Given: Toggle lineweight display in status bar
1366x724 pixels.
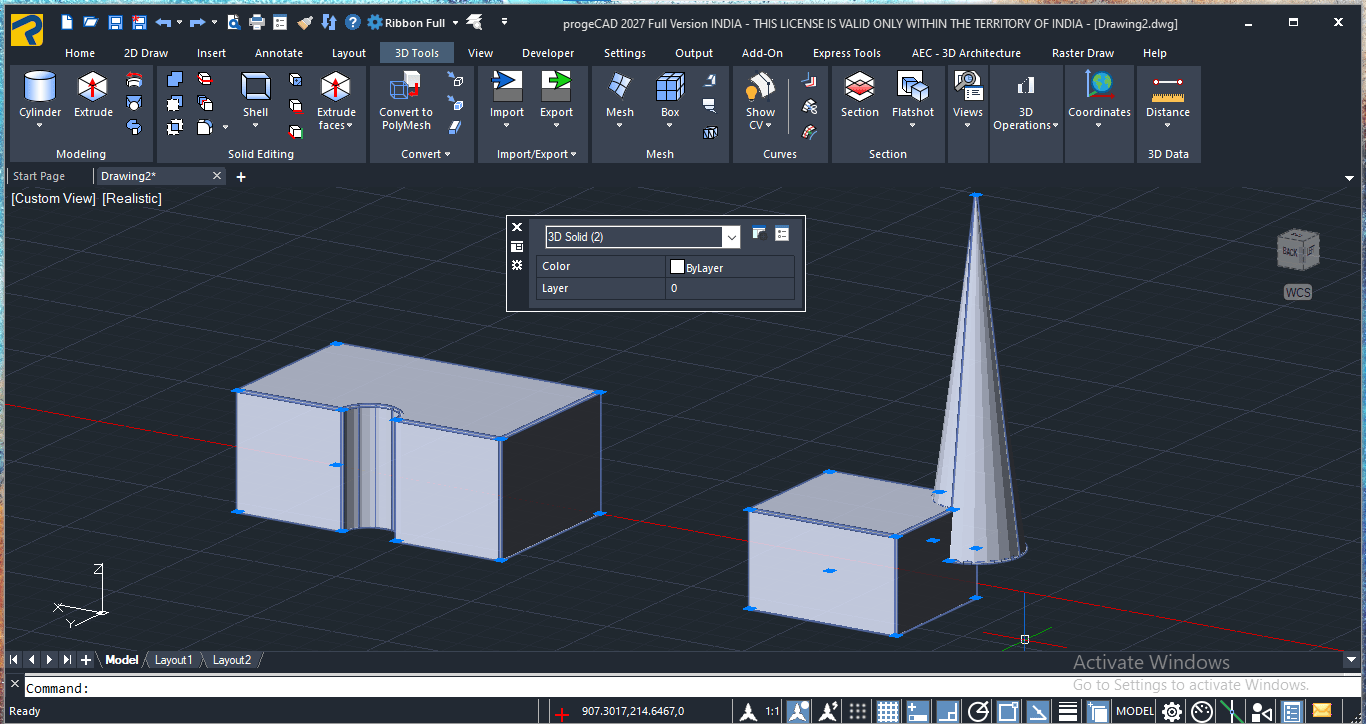Looking at the screenshot, I should tap(1068, 712).
